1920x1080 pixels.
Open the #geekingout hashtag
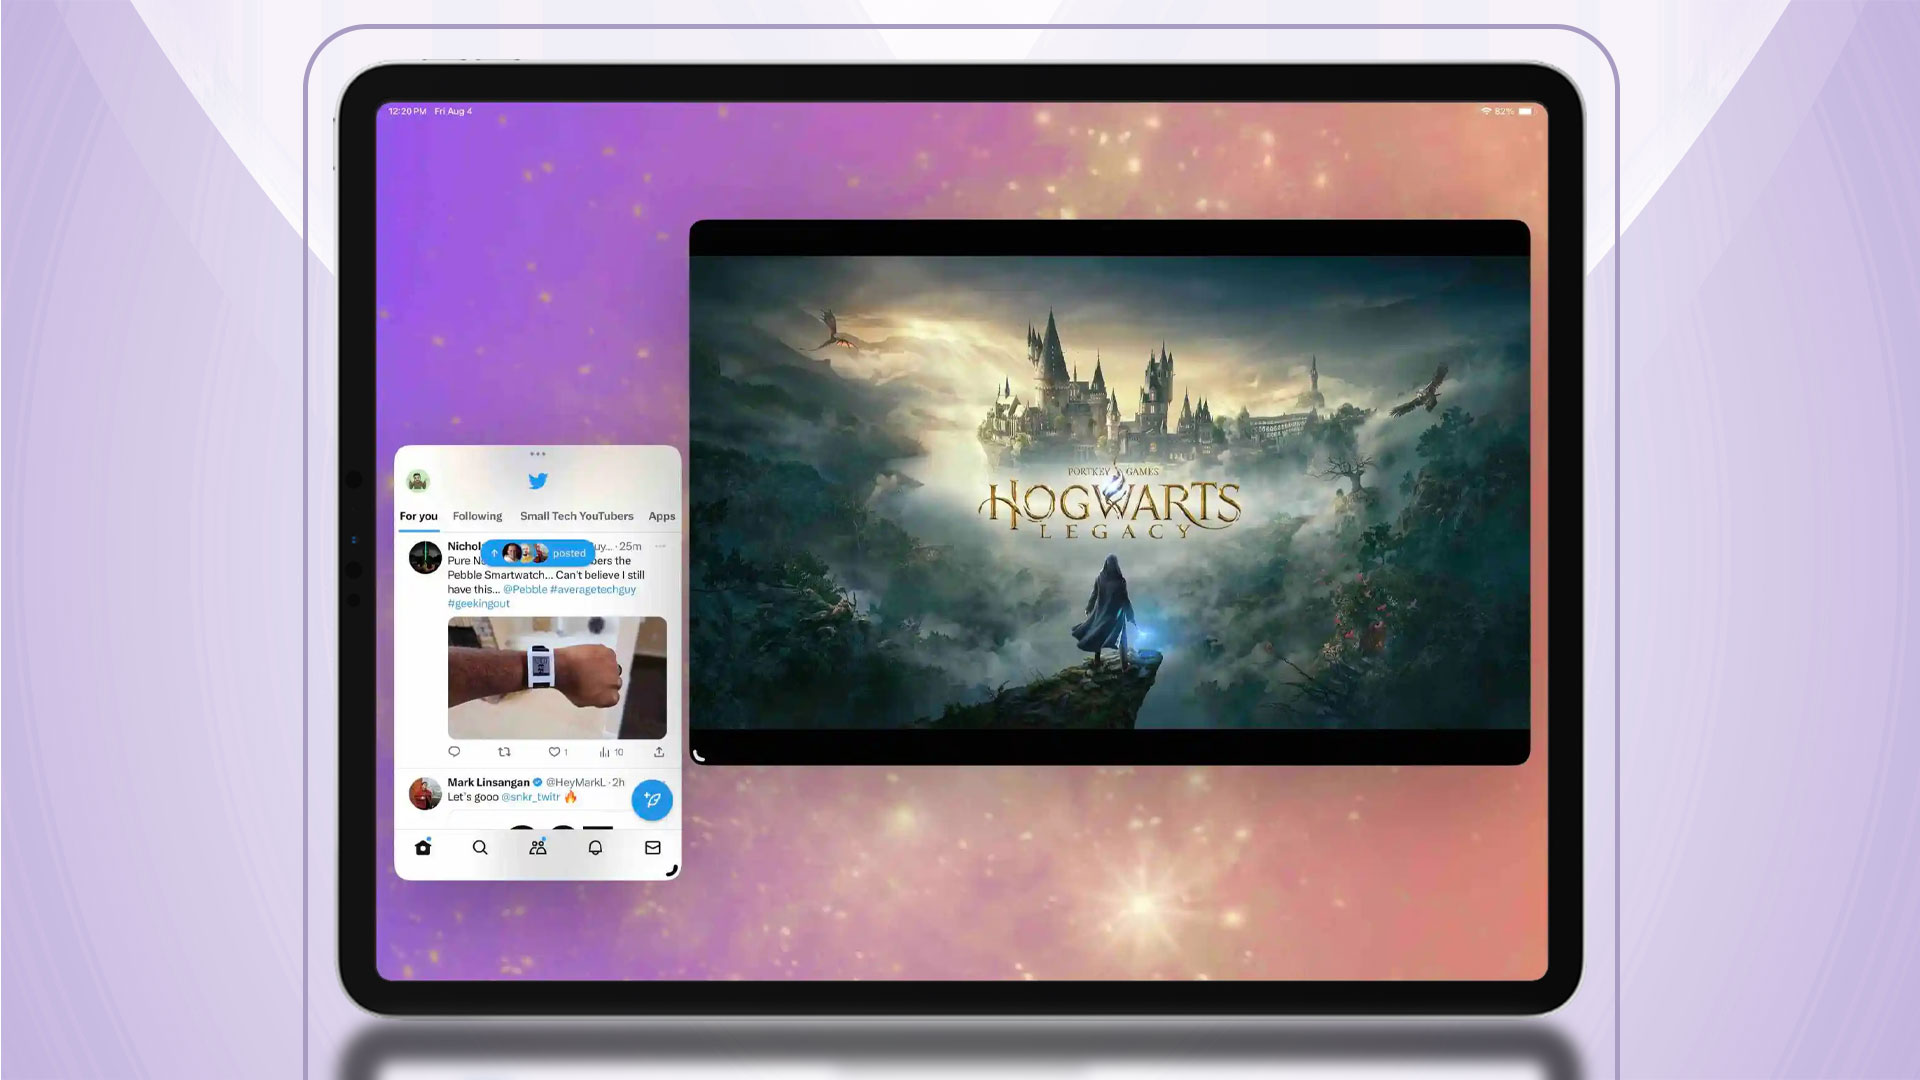[479, 603]
